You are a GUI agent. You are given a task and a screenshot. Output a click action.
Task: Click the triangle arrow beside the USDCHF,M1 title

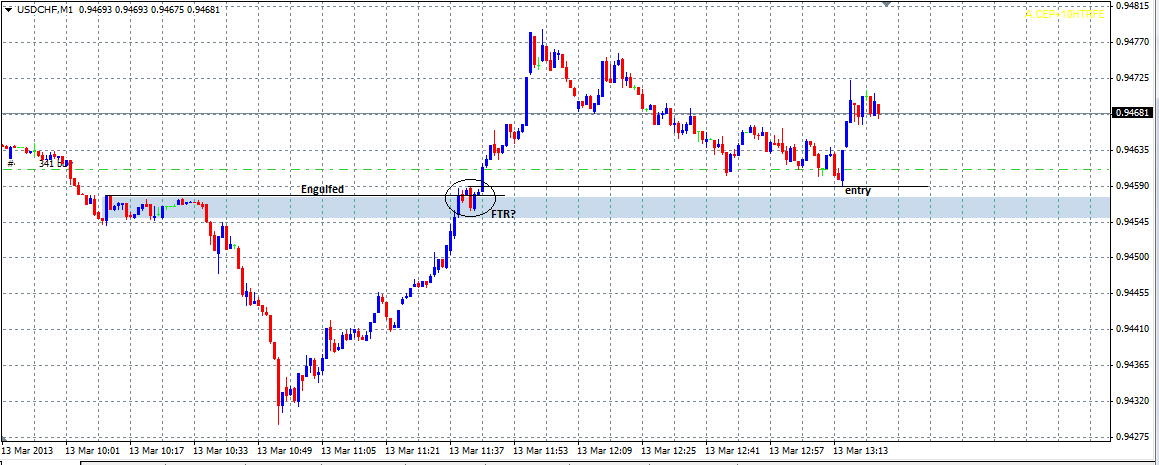[8, 9]
